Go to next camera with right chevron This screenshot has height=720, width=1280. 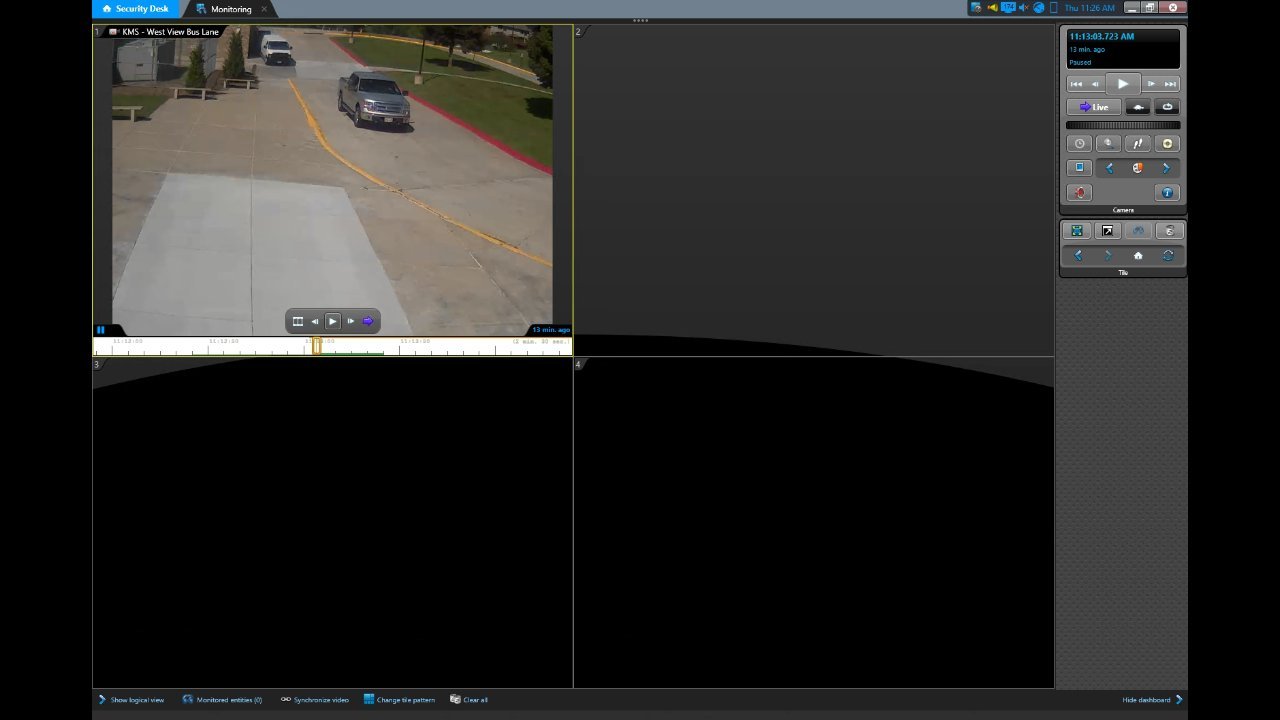(x=1166, y=168)
